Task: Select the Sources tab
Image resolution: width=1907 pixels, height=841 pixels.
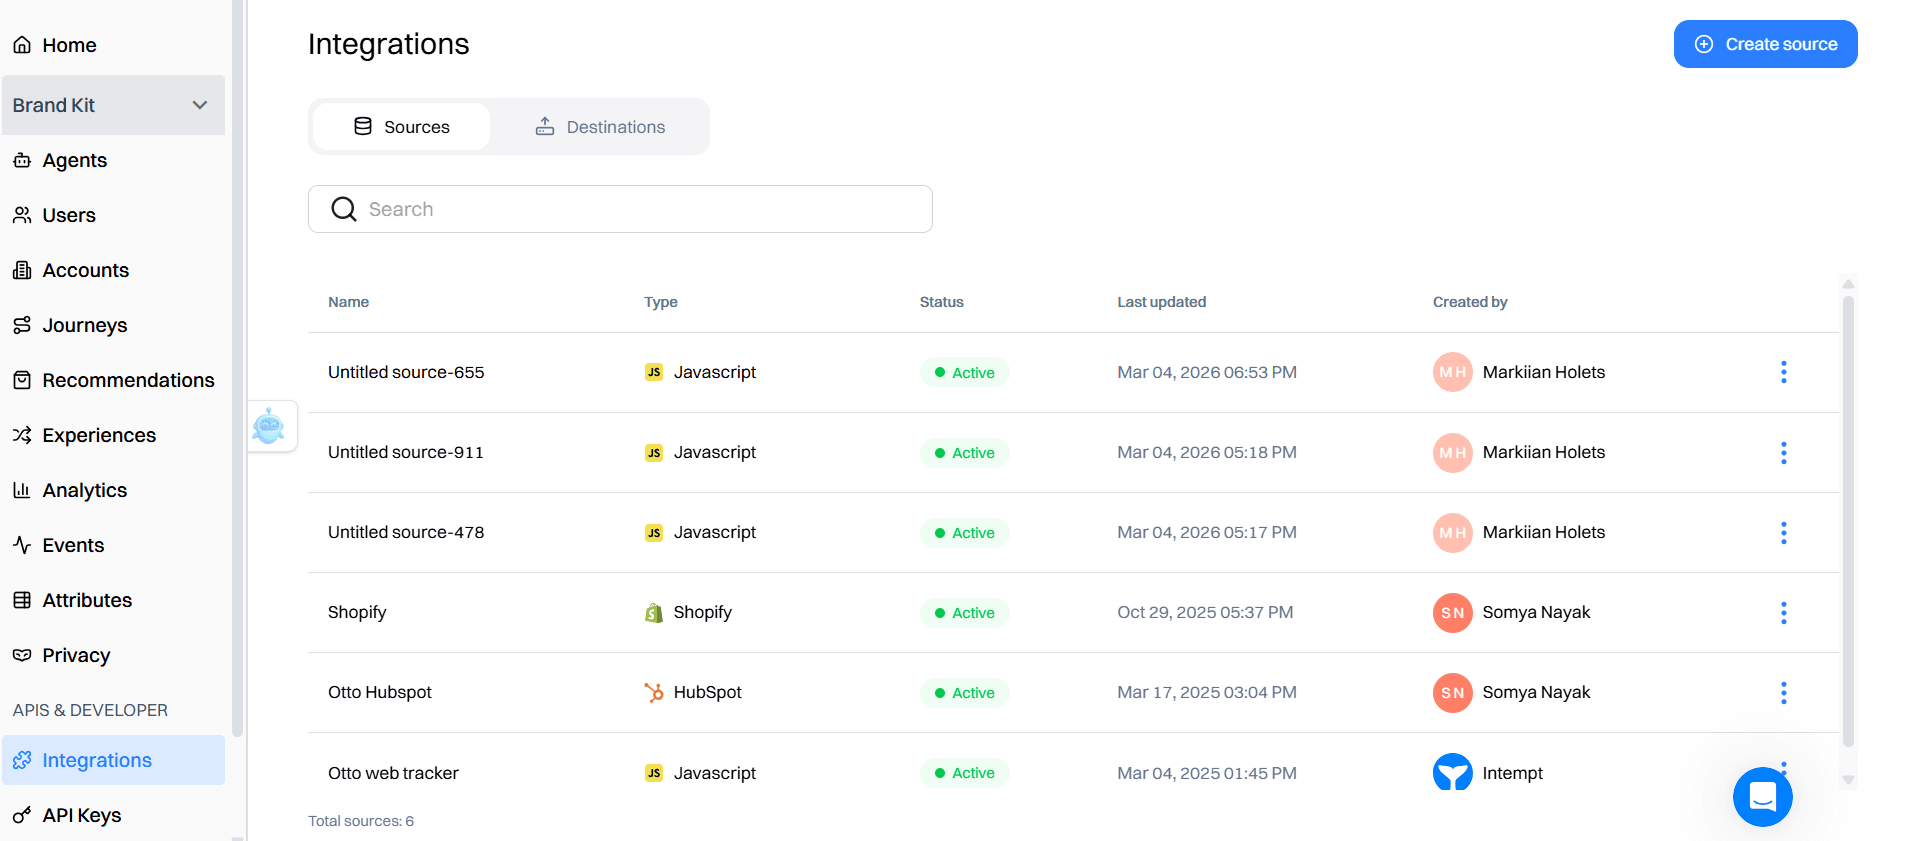Action: [402, 127]
